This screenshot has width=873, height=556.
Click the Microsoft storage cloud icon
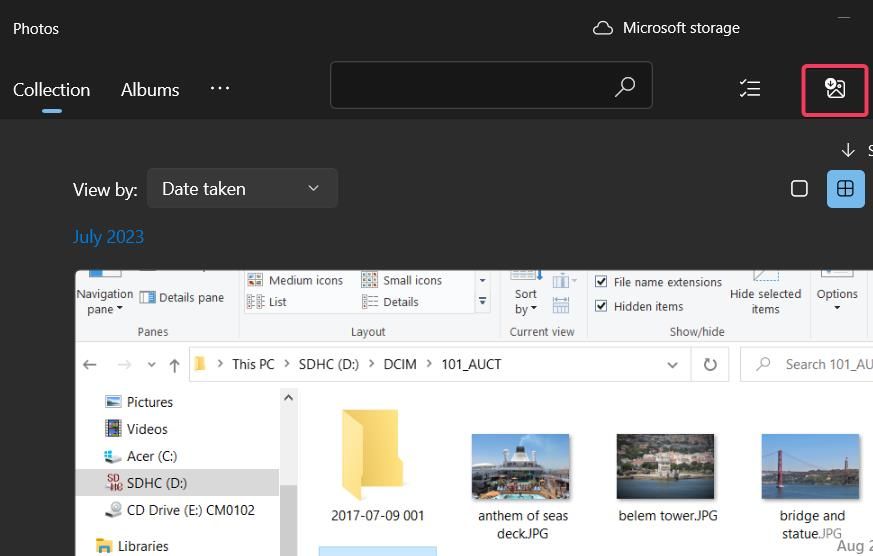click(603, 28)
